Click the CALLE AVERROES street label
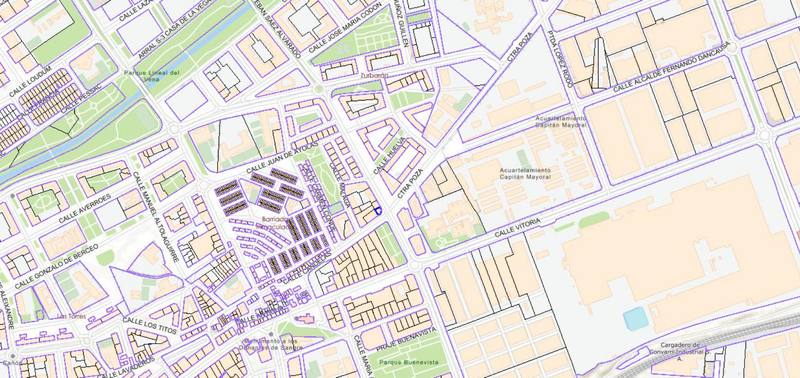 click(84, 208)
